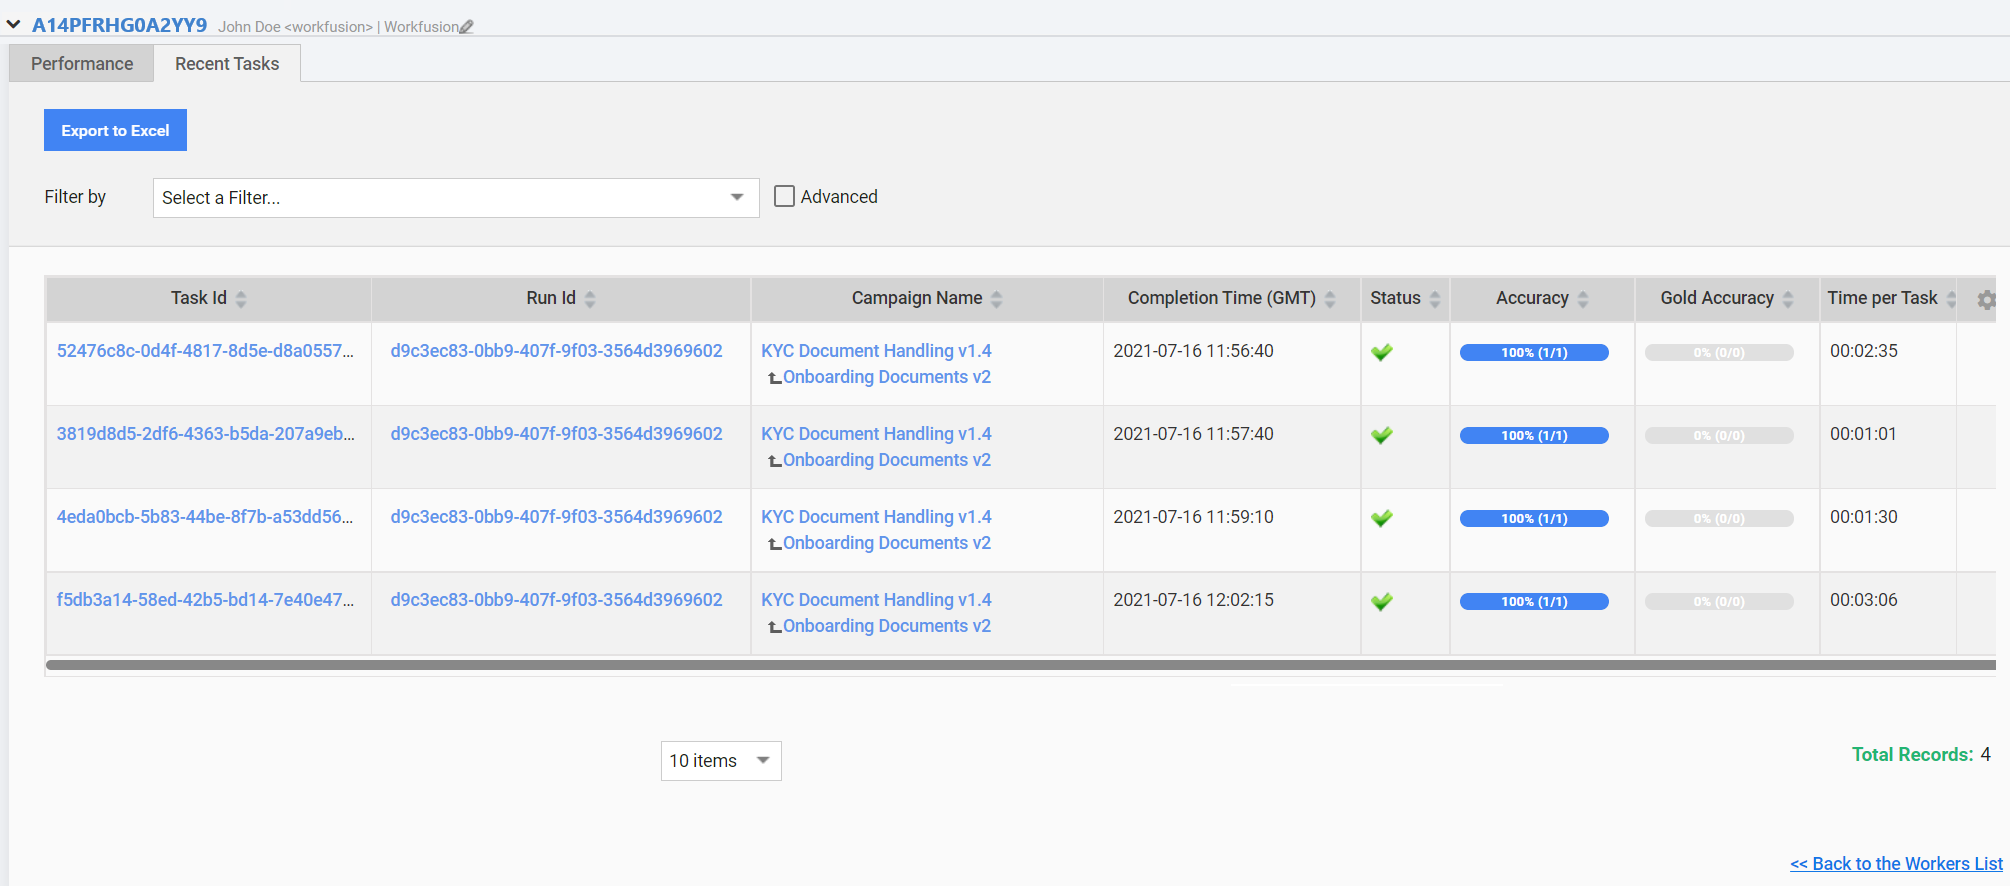Open Onboarding Documents v2 in row f5db3a14
Viewport: 2010px width, 886px height.
click(887, 626)
